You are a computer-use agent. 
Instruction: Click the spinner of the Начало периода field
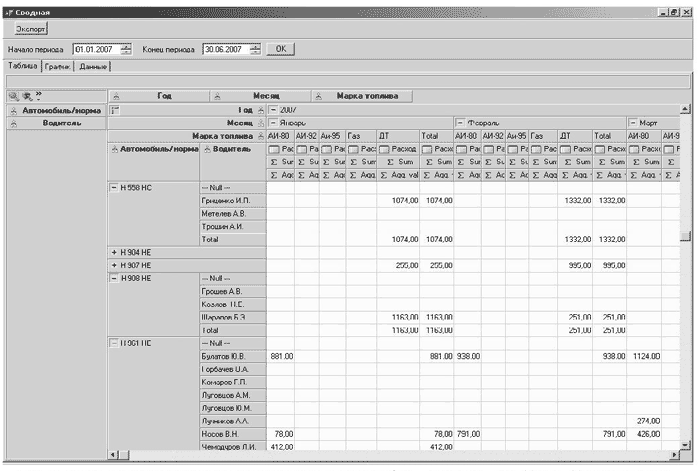127,50
